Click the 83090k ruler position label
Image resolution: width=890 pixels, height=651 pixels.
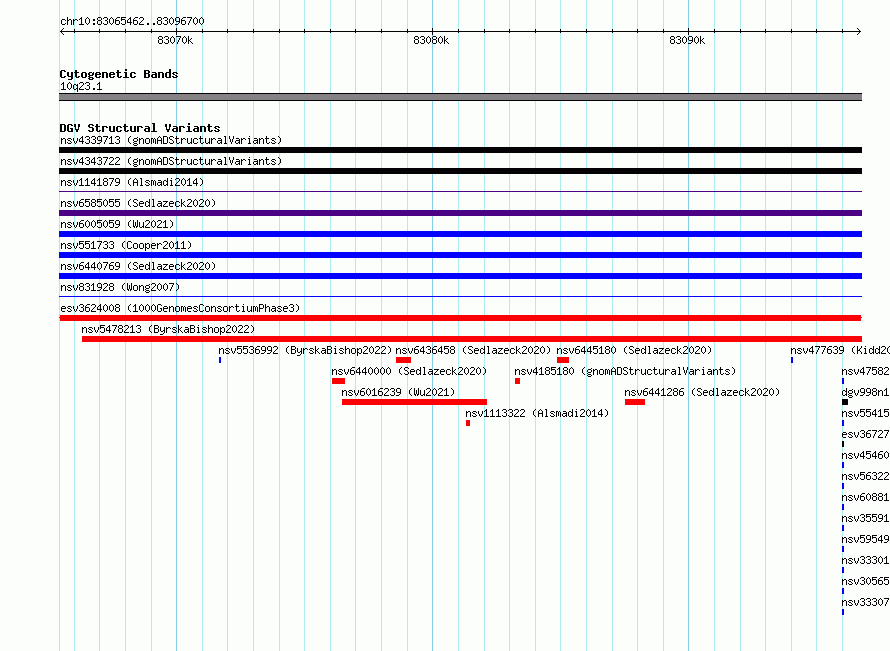[687, 40]
